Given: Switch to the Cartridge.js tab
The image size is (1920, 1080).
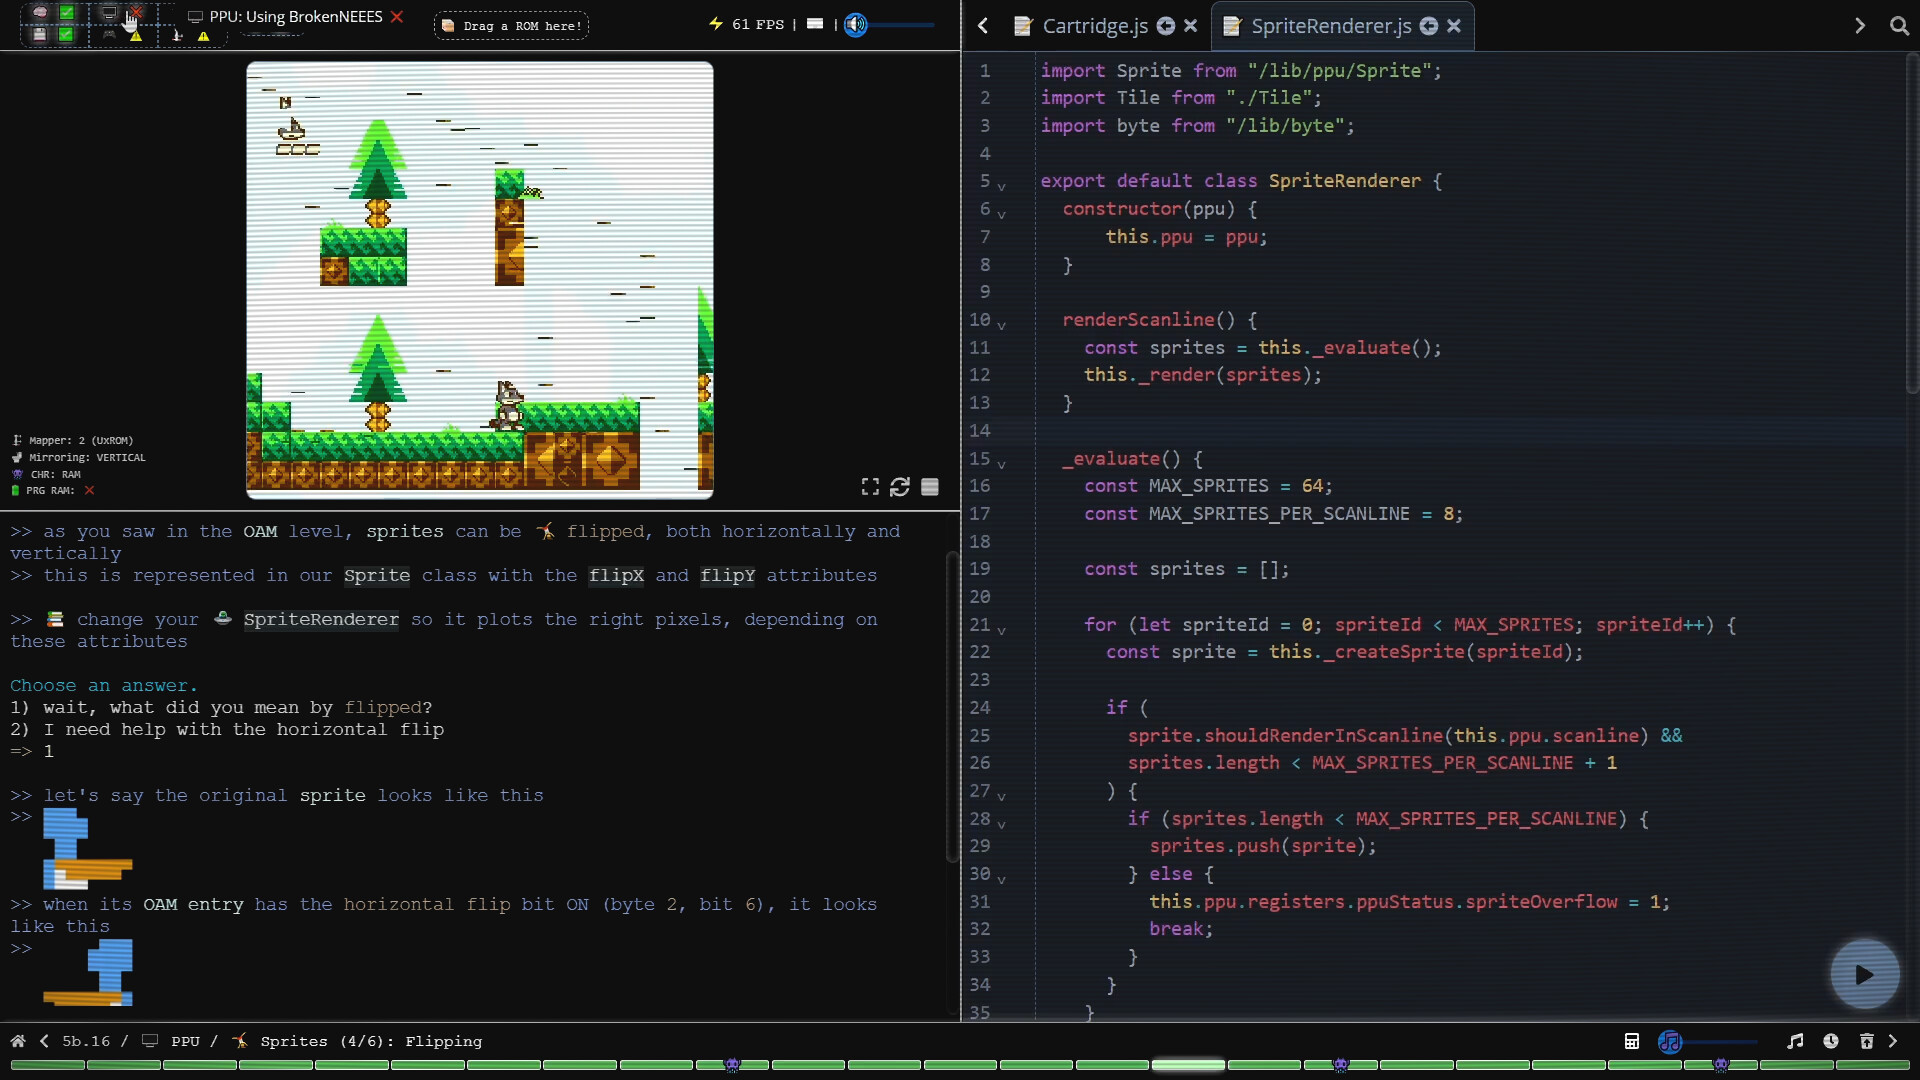Looking at the screenshot, I should click(1094, 26).
